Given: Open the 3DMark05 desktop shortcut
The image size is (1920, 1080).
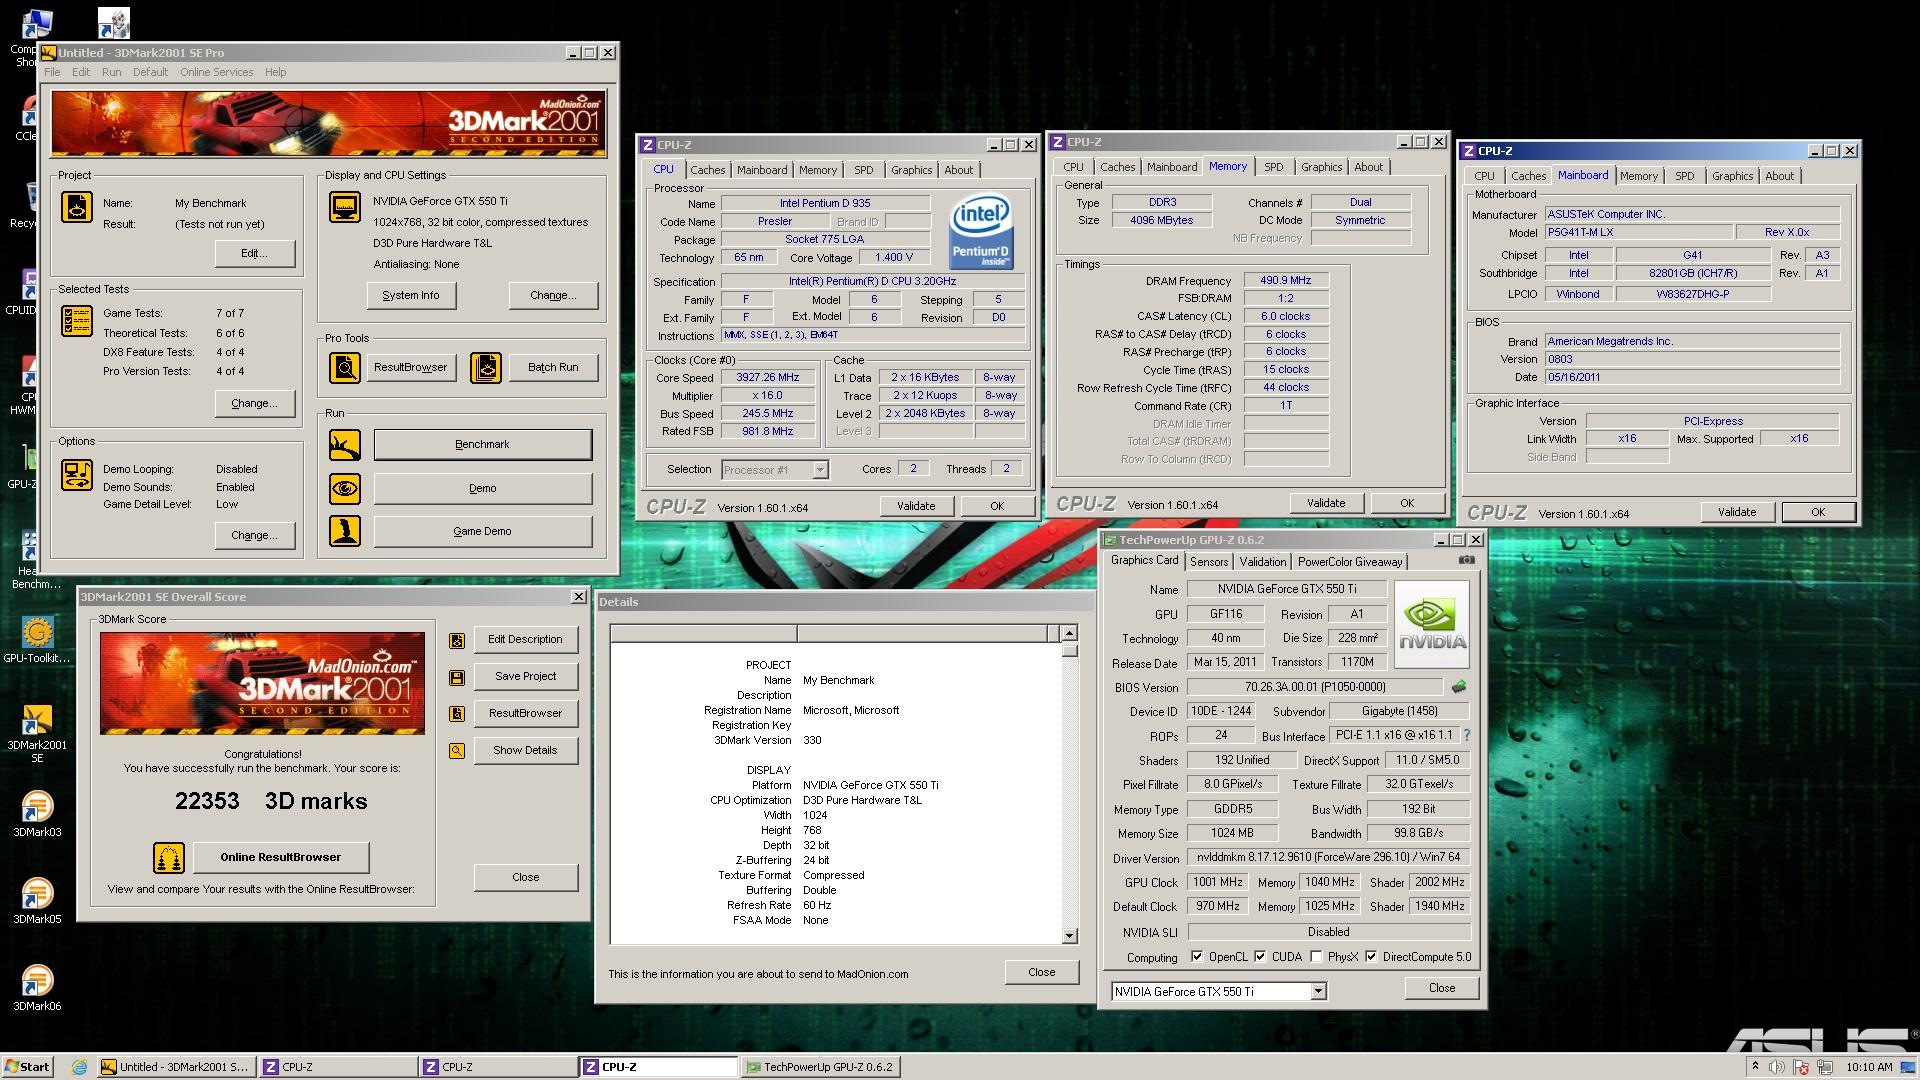Looking at the screenshot, I should coord(37,901).
